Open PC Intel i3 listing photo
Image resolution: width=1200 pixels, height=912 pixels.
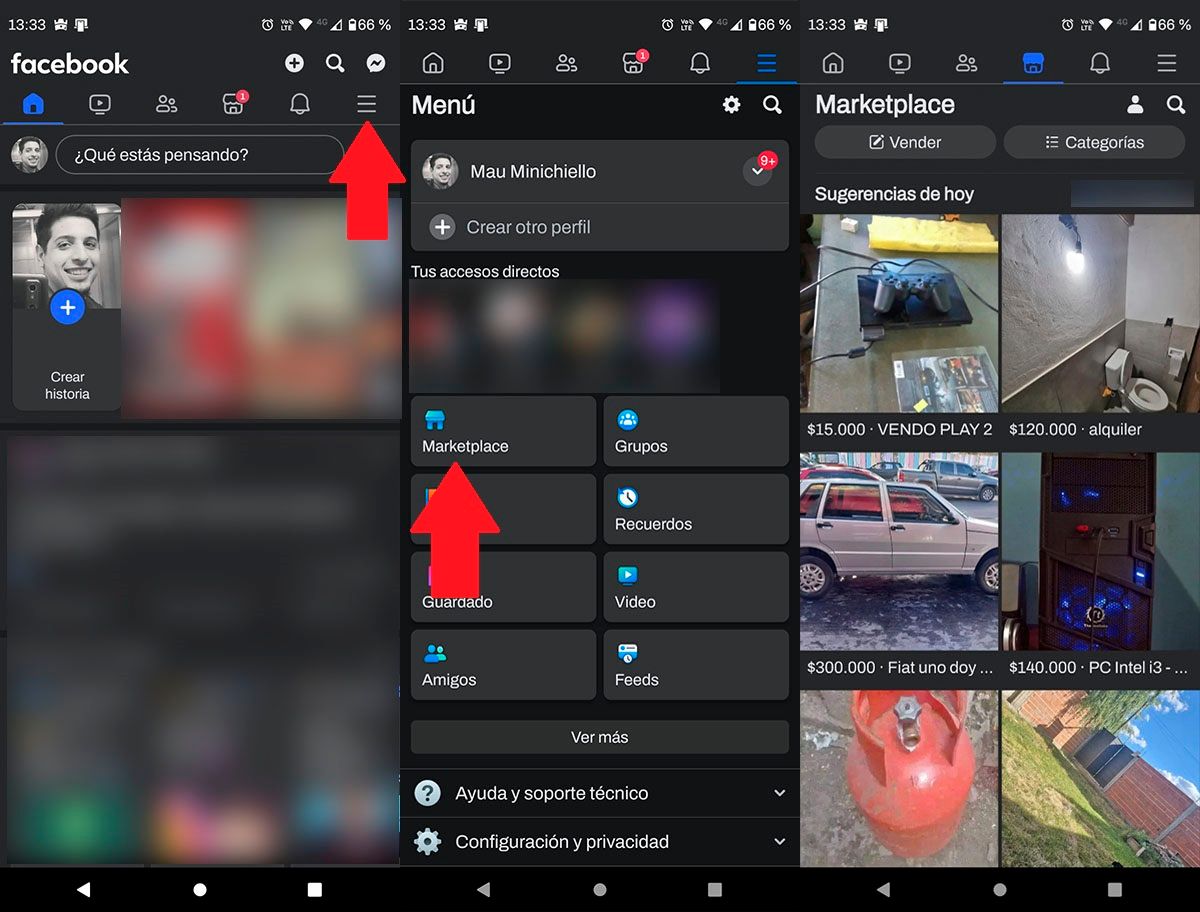[1101, 551]
